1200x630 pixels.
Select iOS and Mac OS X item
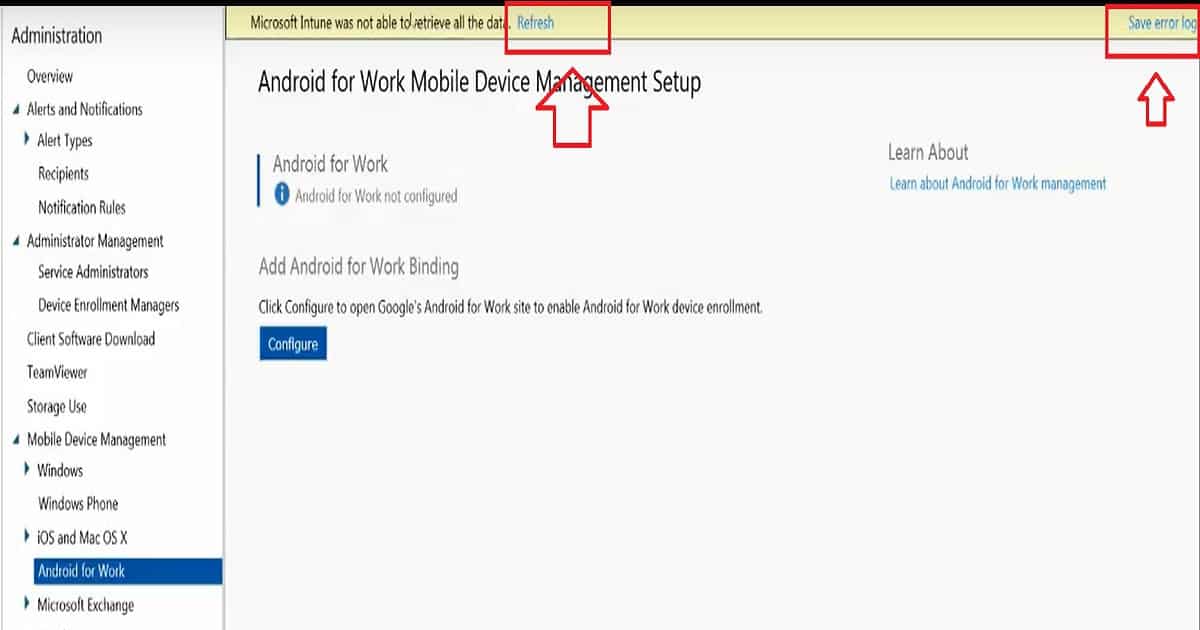(x=83, y=538)
